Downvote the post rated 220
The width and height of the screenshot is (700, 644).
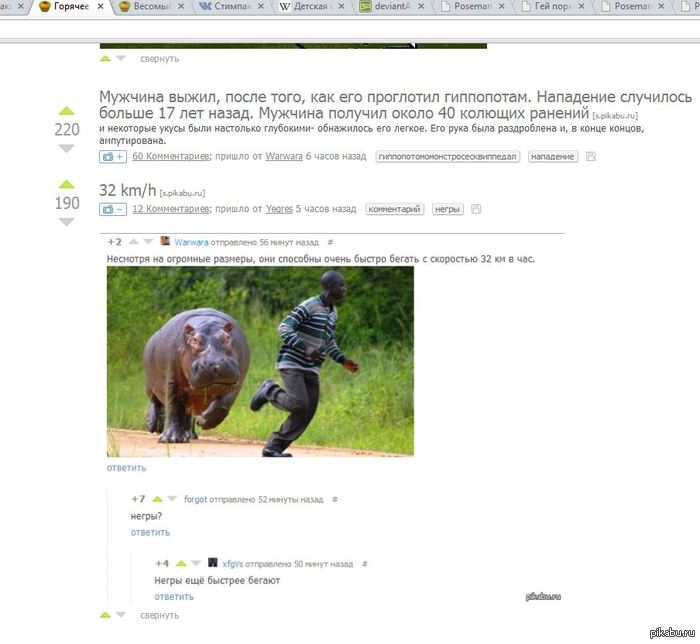click(66, 149)
